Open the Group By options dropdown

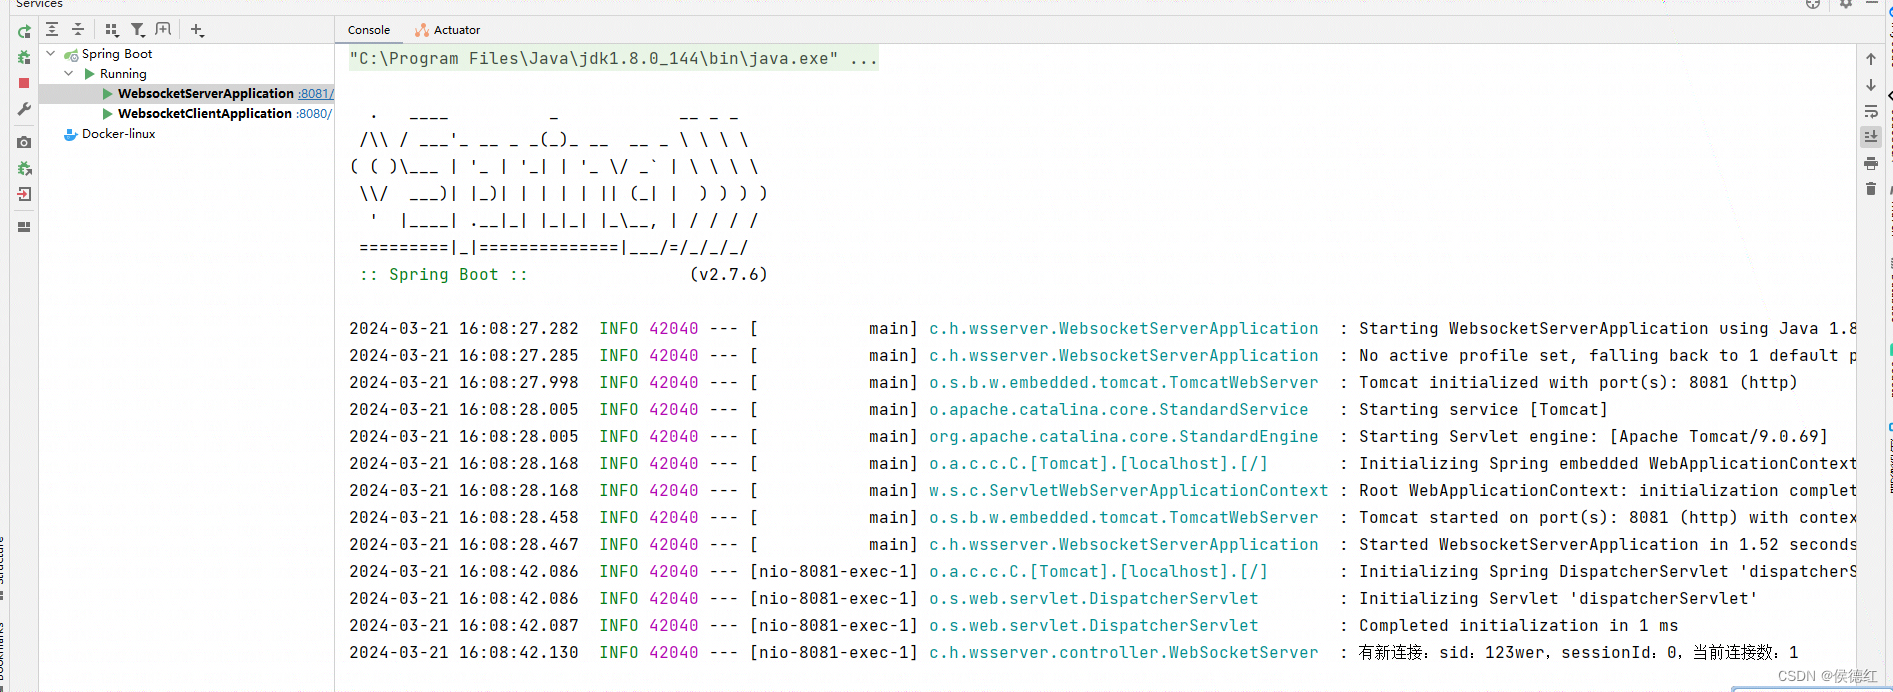click(x=112, y=30)
